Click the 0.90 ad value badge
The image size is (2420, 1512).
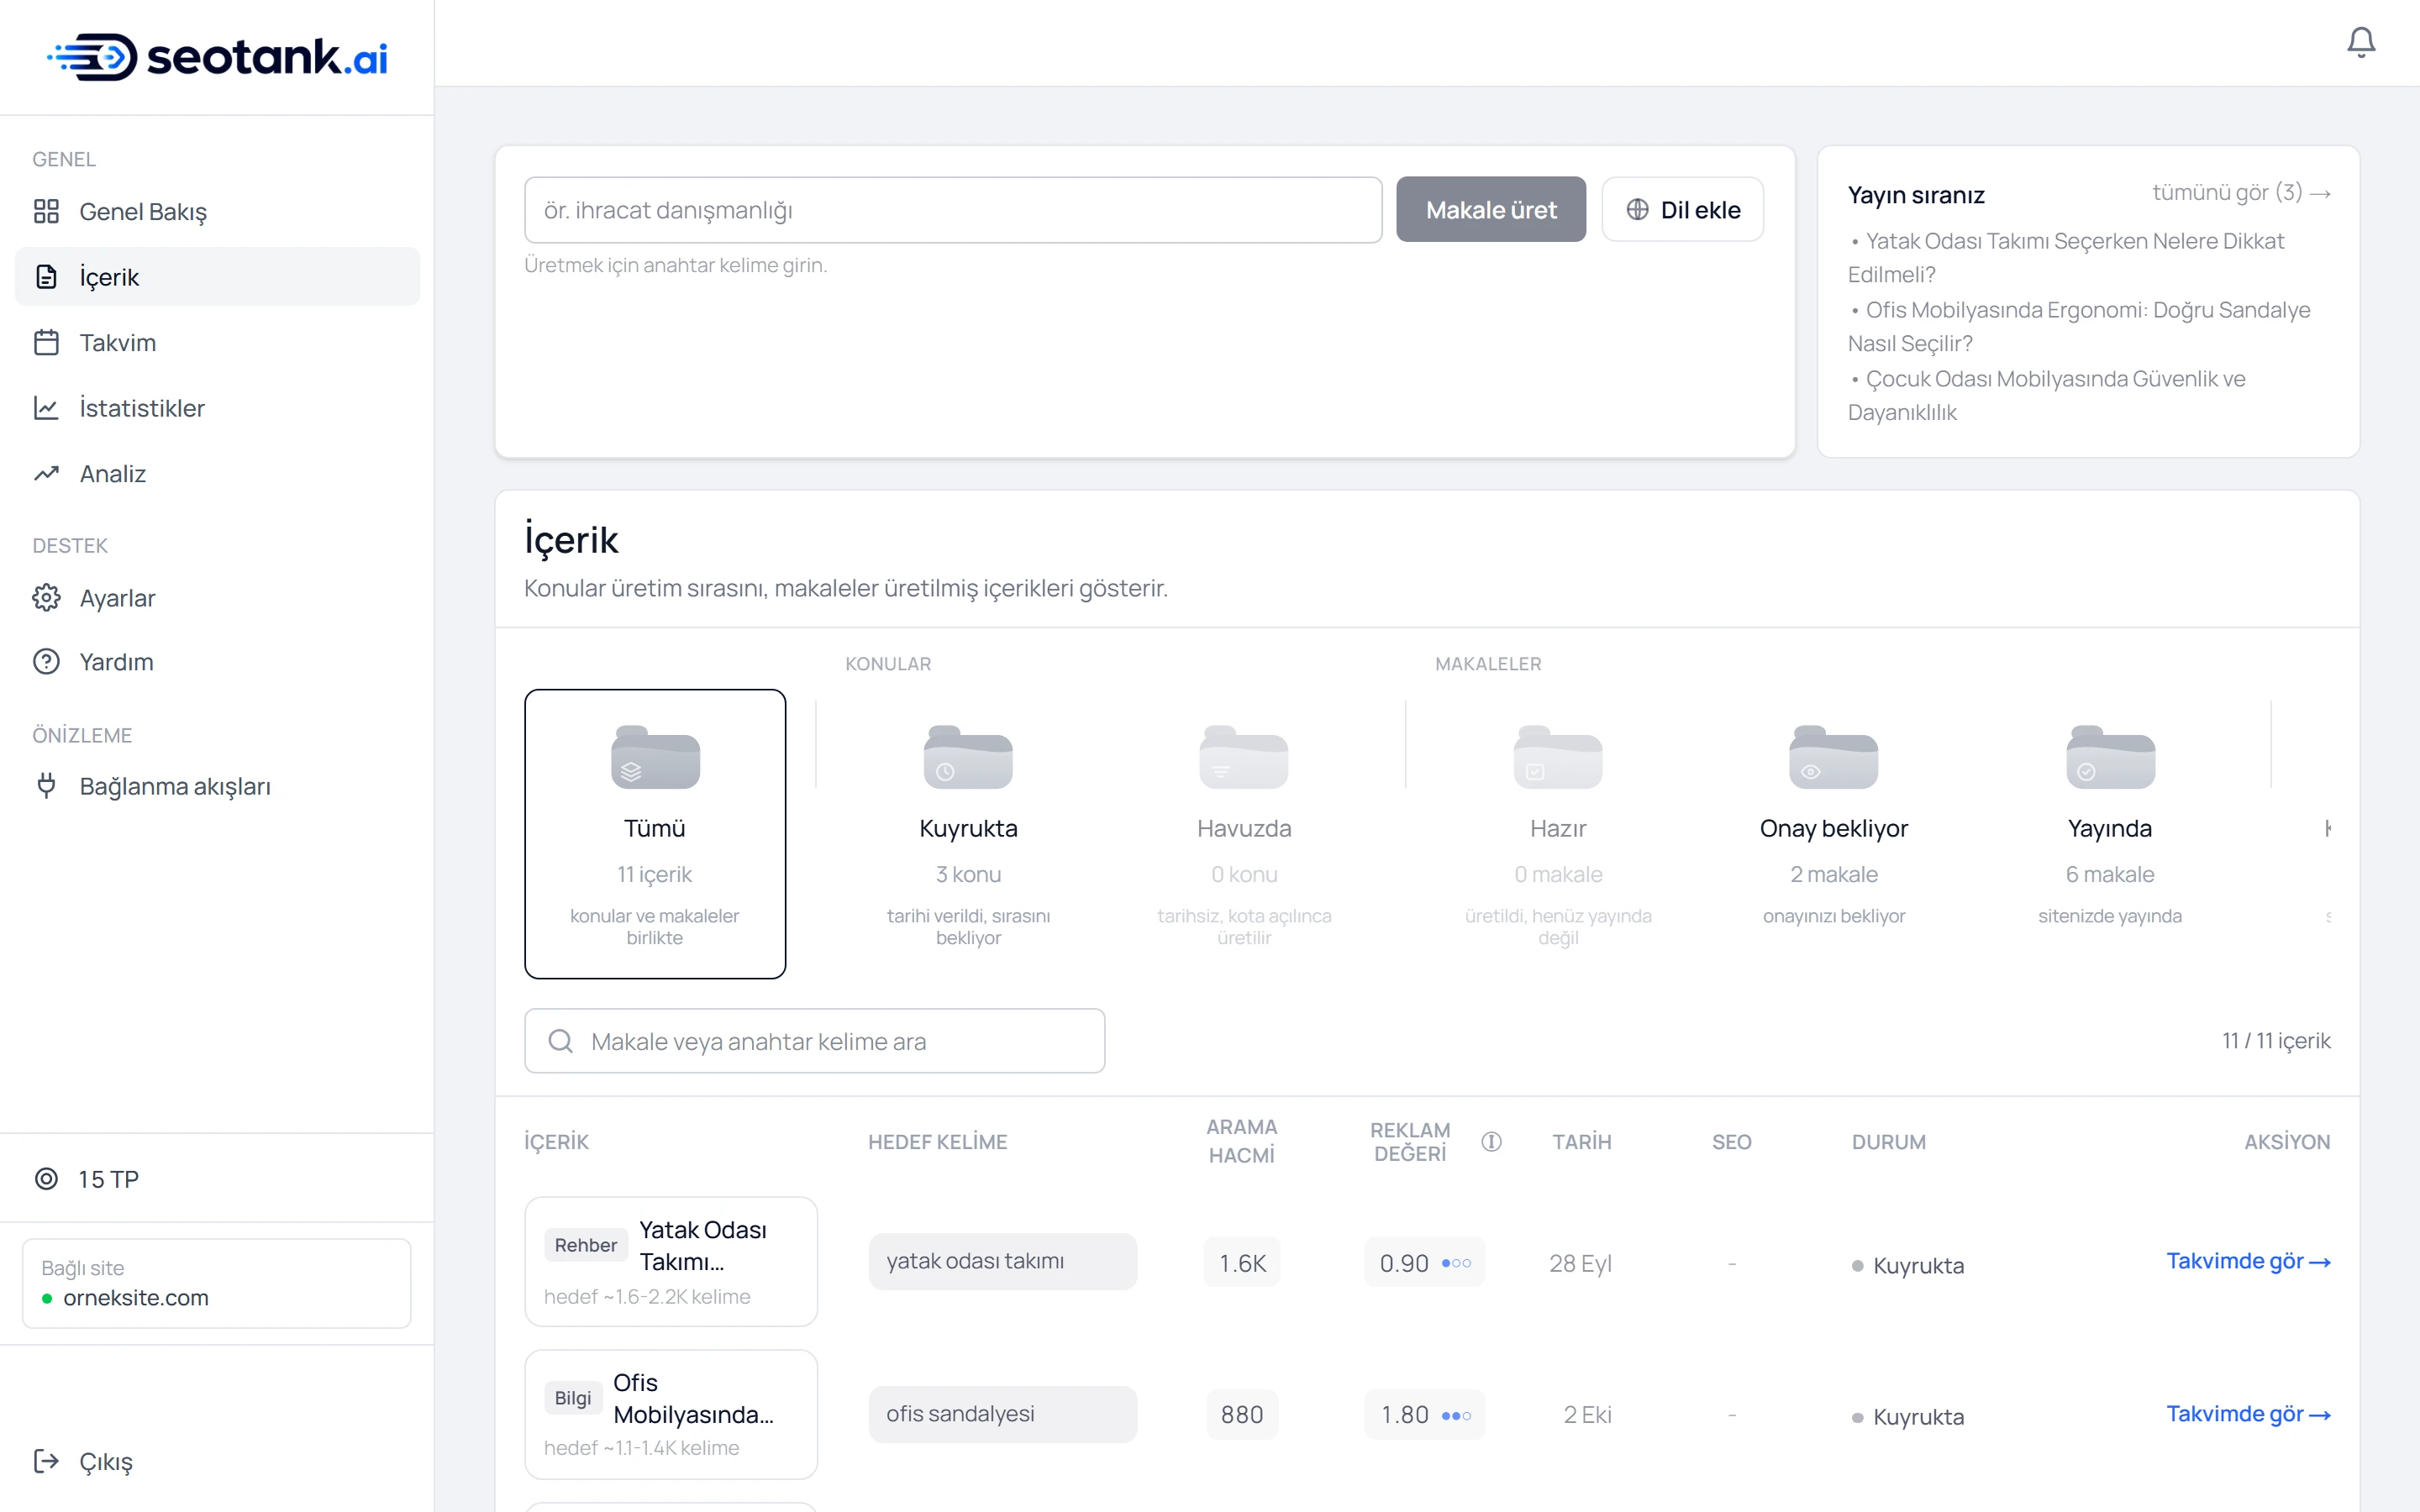point(1425,1263)
